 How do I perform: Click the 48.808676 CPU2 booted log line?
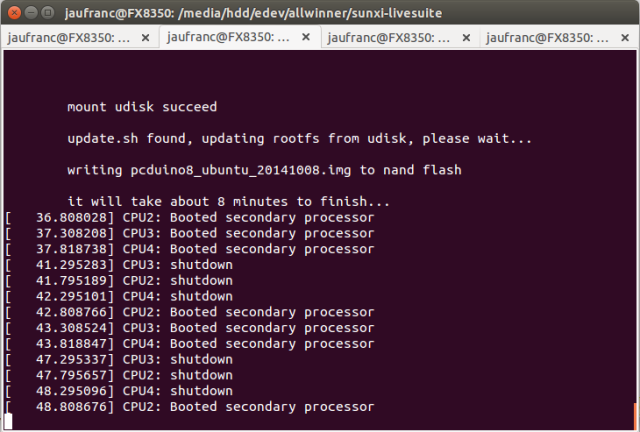point(190,407)
